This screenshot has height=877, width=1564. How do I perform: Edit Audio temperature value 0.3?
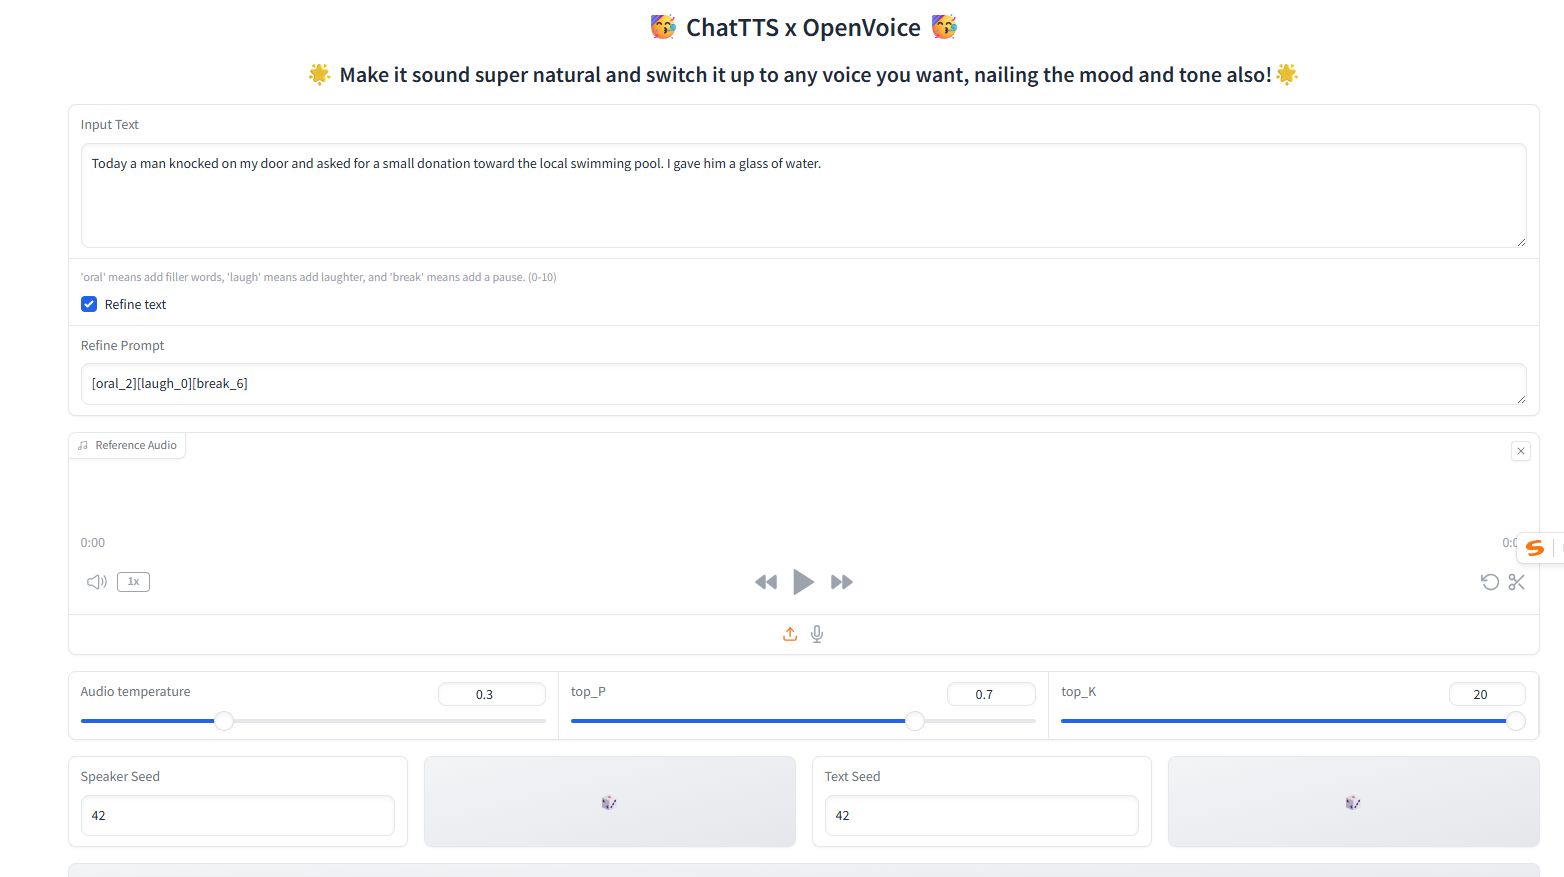tap(492, 694)
